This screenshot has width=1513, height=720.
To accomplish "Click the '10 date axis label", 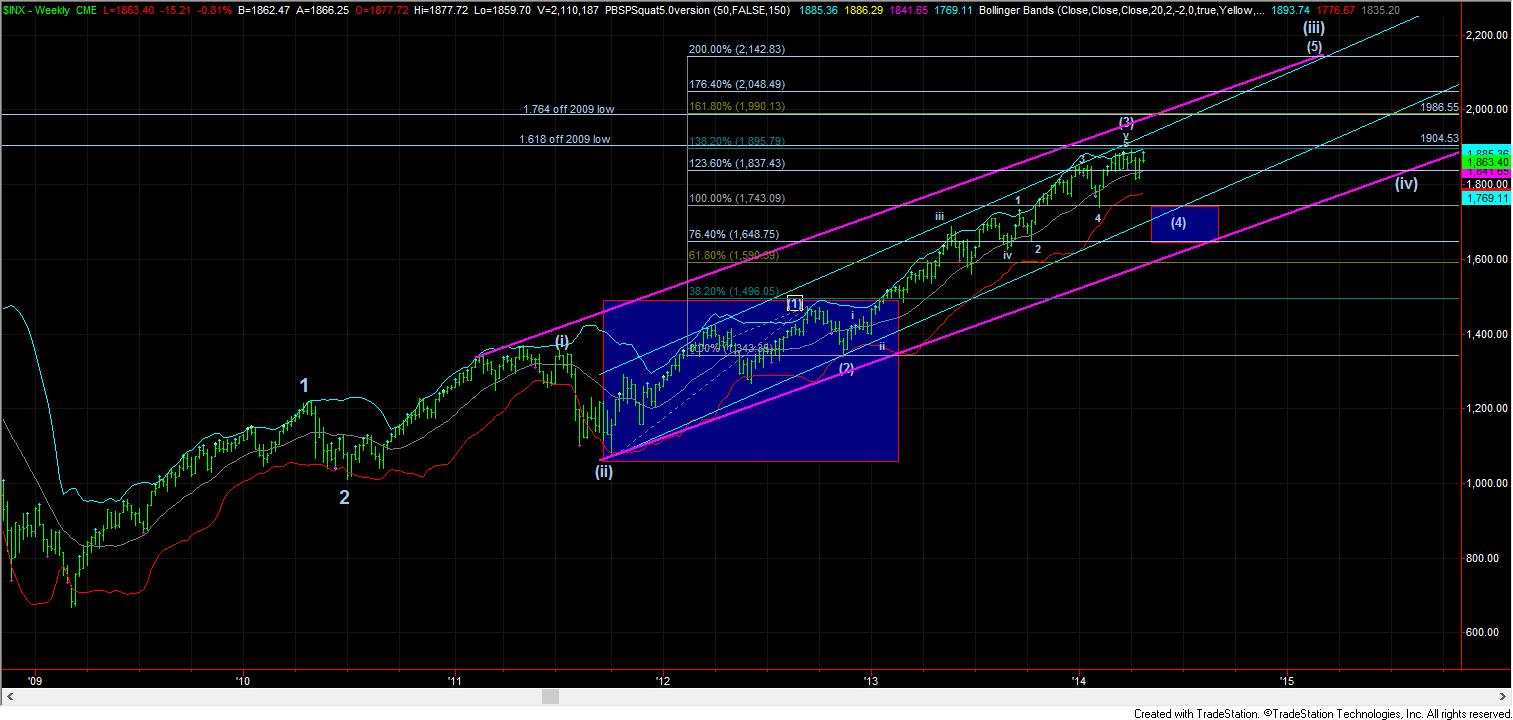I will pos(242,680).
